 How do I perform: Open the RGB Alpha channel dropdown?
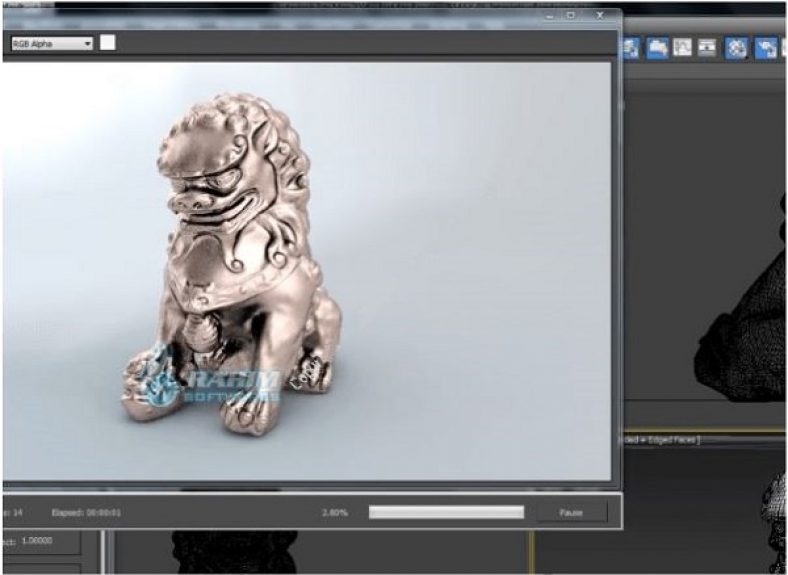coord(52,44)
